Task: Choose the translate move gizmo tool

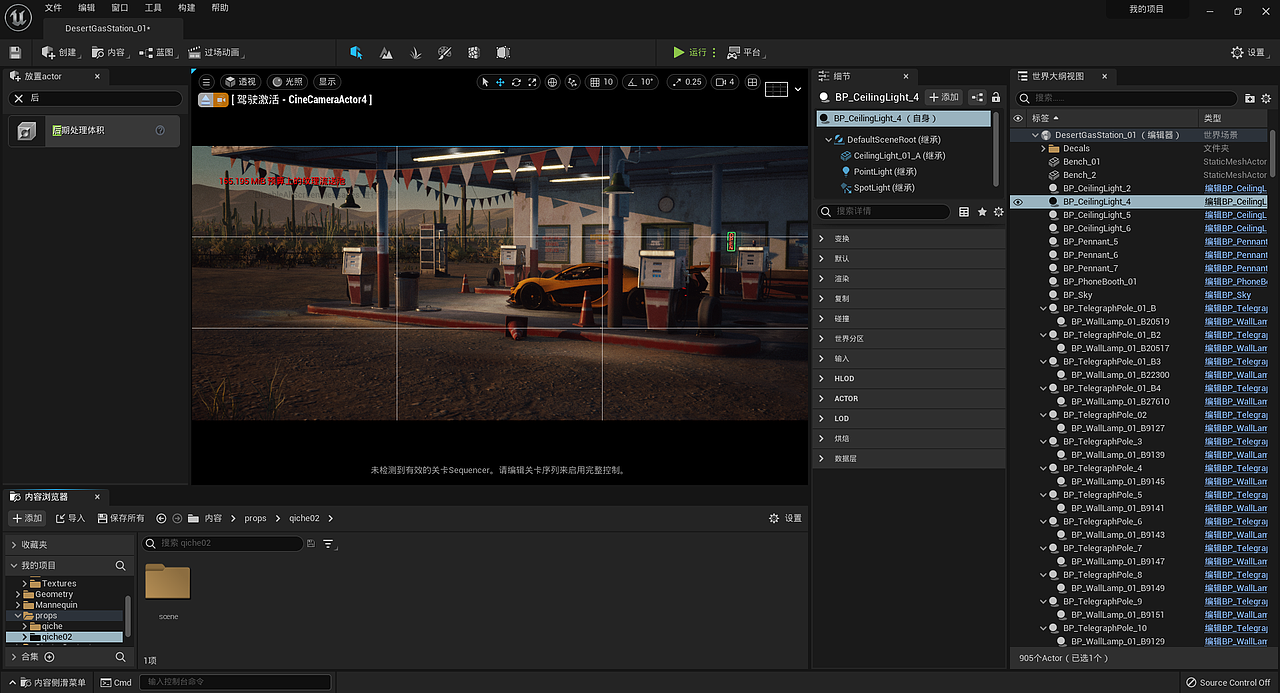Action: (x=500, y=82)
